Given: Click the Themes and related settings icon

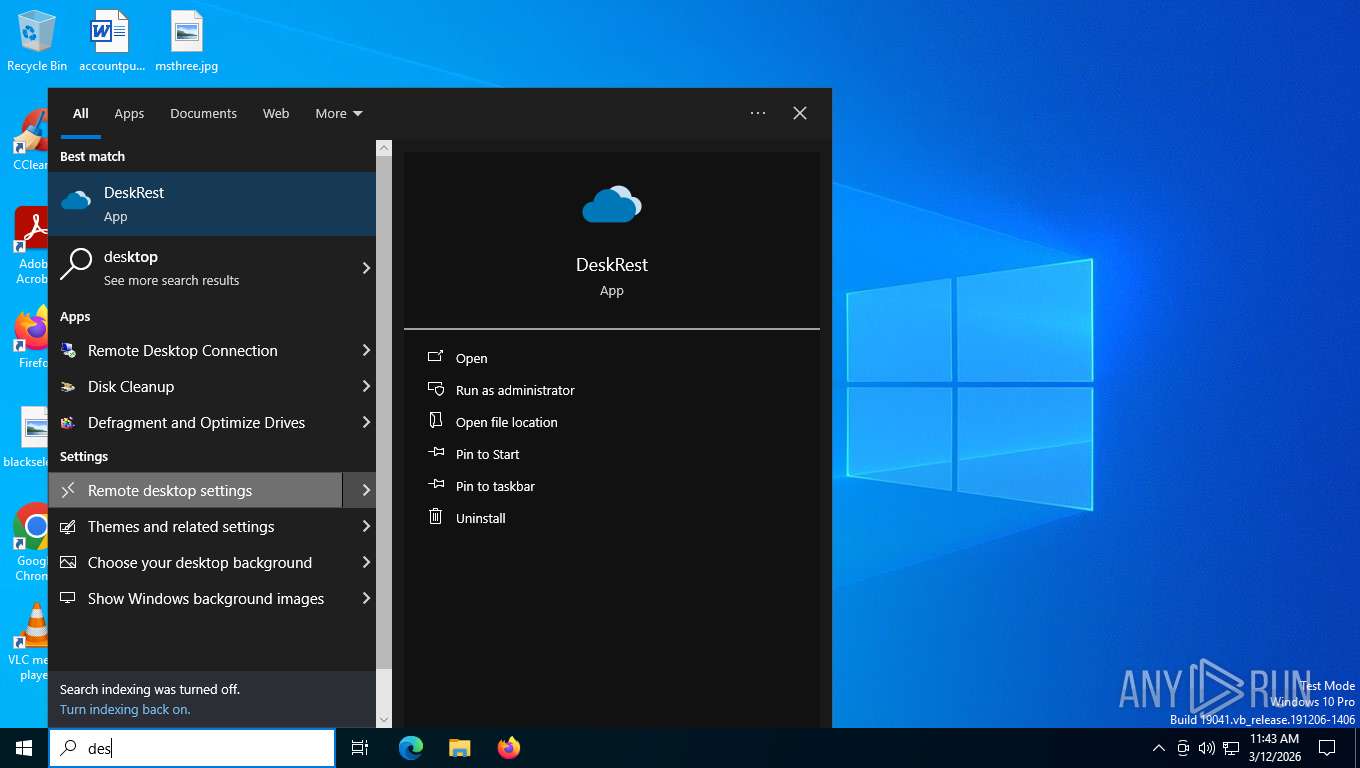Looking at the screenshot, I should (x=68, y=527).
